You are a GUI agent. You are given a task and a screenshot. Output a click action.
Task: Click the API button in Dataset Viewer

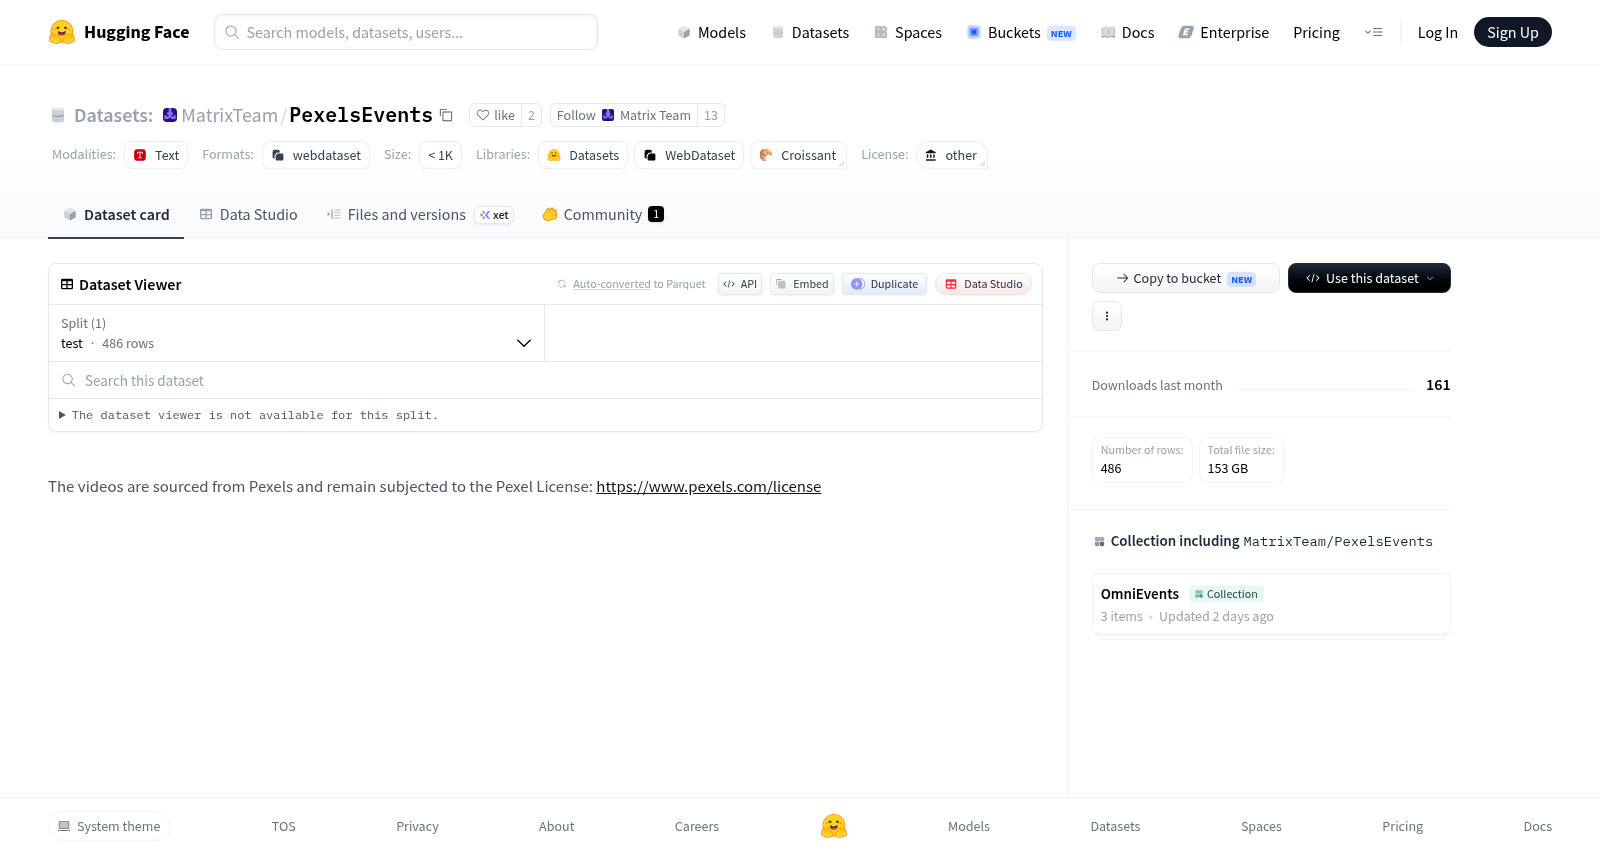tap(740, 284)
